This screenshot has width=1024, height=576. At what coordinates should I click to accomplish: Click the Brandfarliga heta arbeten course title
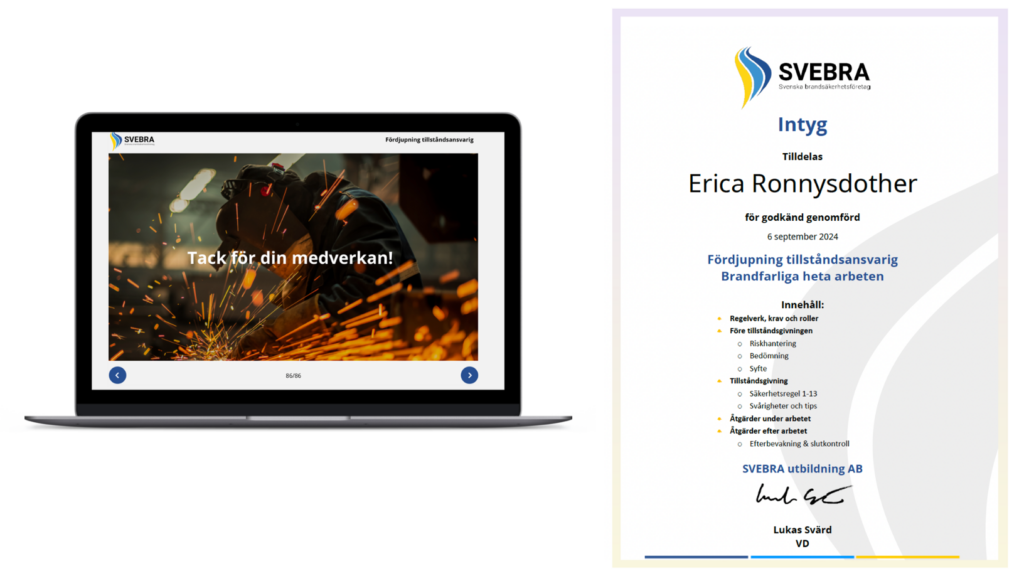point(802,276)
